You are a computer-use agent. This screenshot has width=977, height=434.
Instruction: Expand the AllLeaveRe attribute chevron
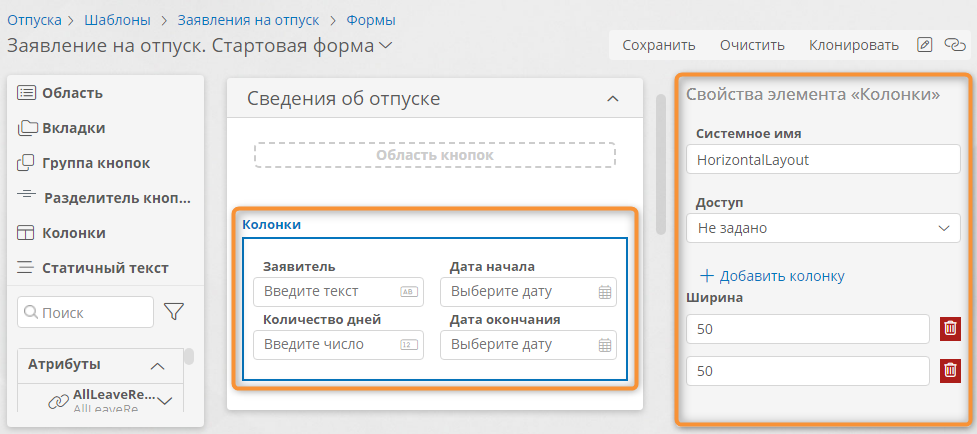click(x=165, y=400)
